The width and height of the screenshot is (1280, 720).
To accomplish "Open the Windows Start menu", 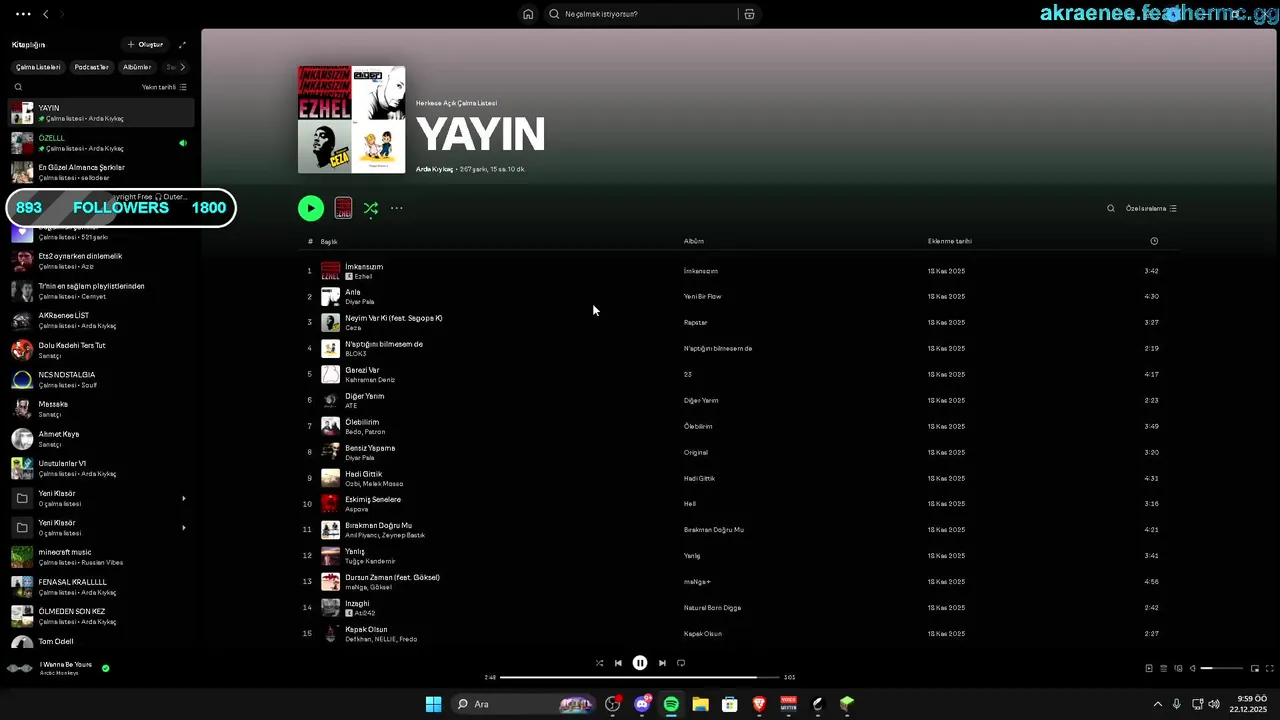I will (433, 704).
